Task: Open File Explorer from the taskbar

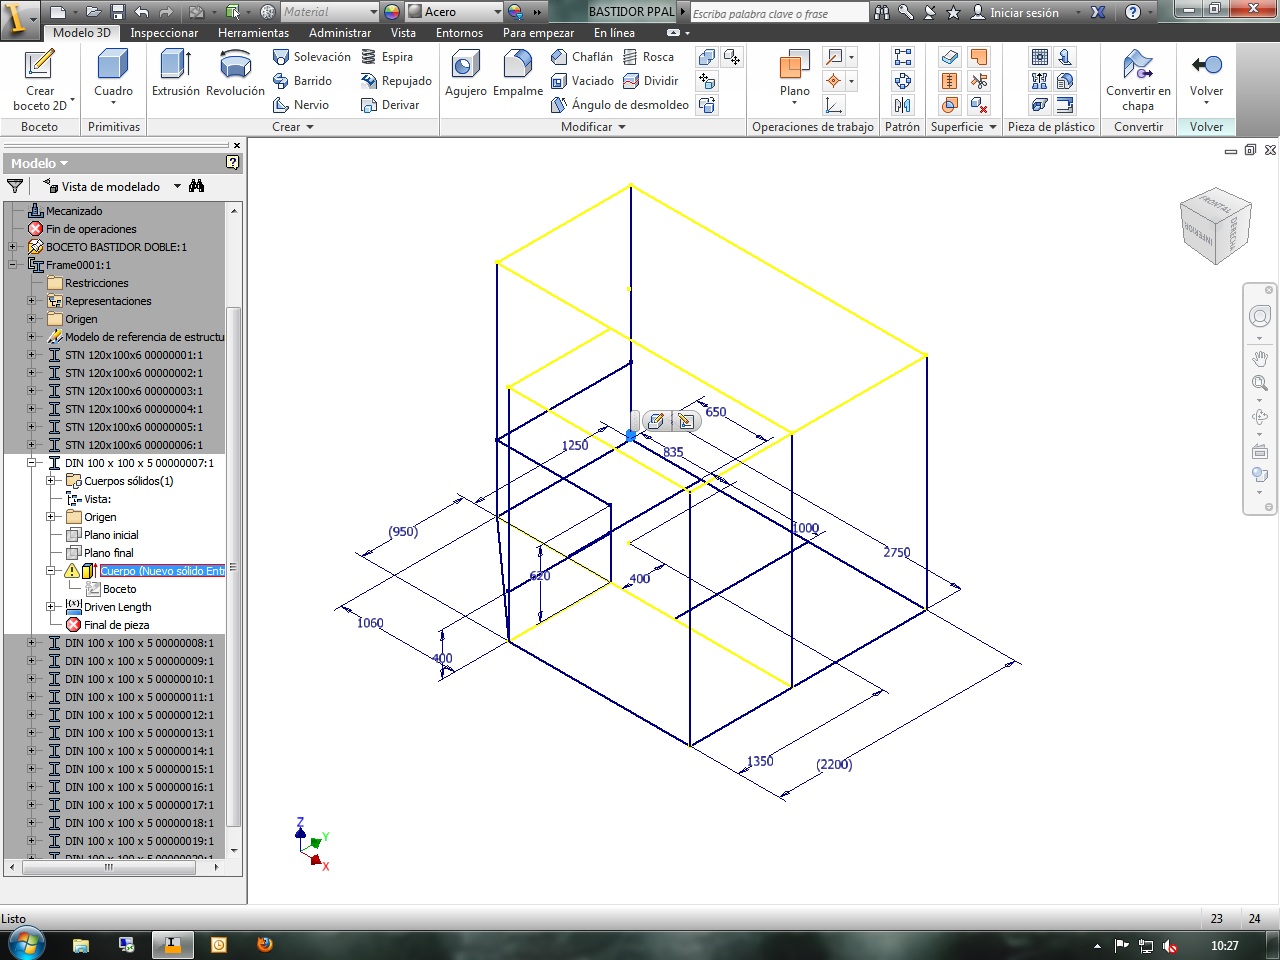Action: pyautogui.click(x=81, y=944)
